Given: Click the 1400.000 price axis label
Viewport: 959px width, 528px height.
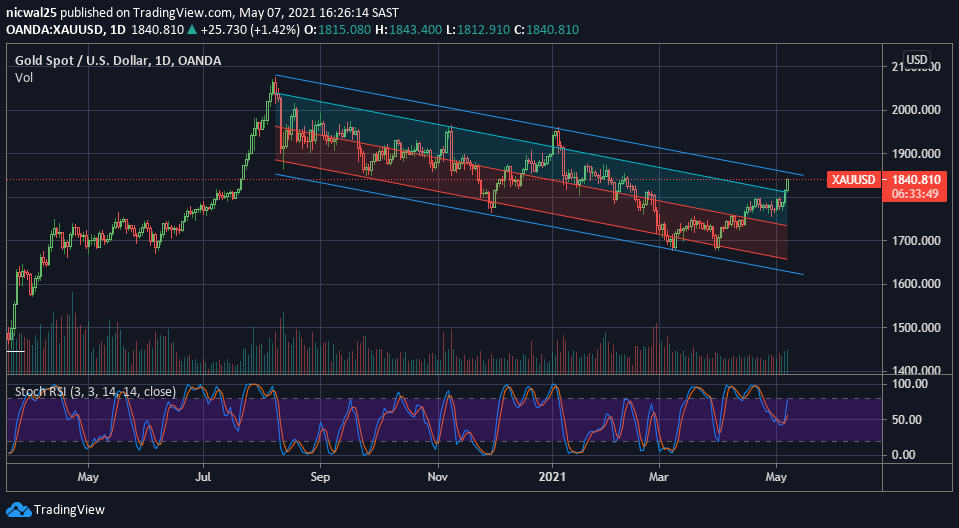Looking at the screenshot, I should pos(916,370).
